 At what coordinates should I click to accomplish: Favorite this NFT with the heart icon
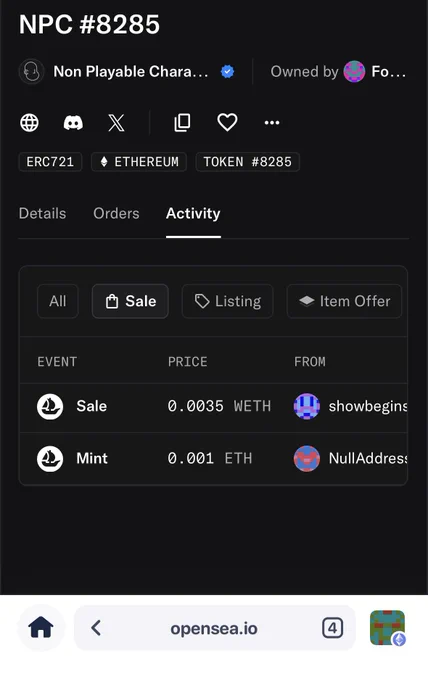click(227, 123)
